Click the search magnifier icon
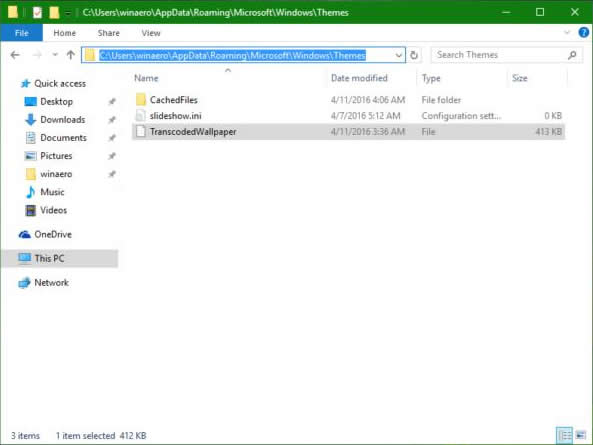This screenshot has height=445, width=593. coord(572,55)
